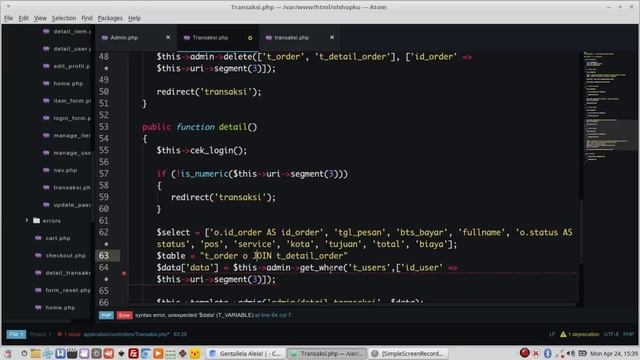Screen dimensions: 640x360
Task: Click the network tray icon
Action: pos(561,353)
